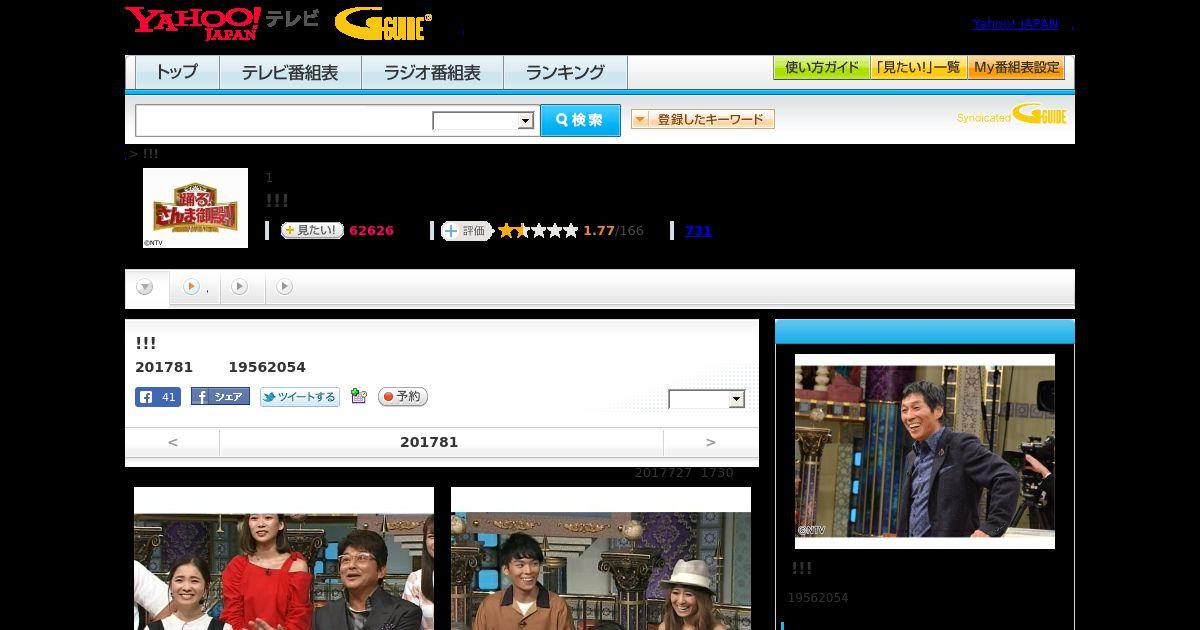This screenshot has width=1200, height=630.
Task: Select the third tab, first gray play icon
Action: (241, 288)
